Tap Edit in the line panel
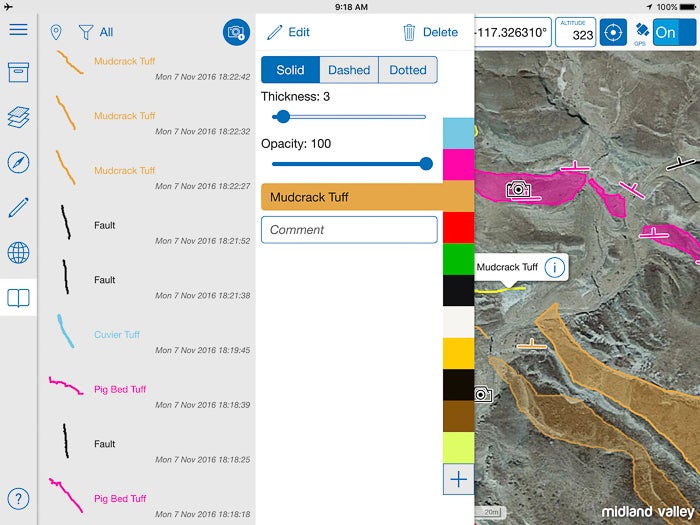This screenshot has height=525, width=700. point(288,32)
